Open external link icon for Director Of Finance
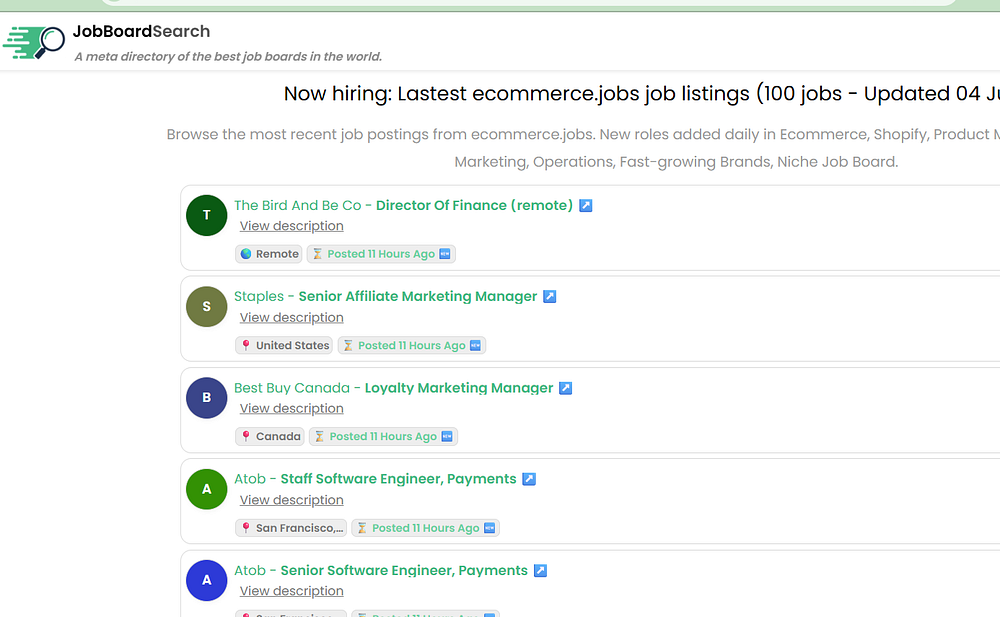This screenshot has height=617, width=1000. pyautogui.click(x=586, y=206)
